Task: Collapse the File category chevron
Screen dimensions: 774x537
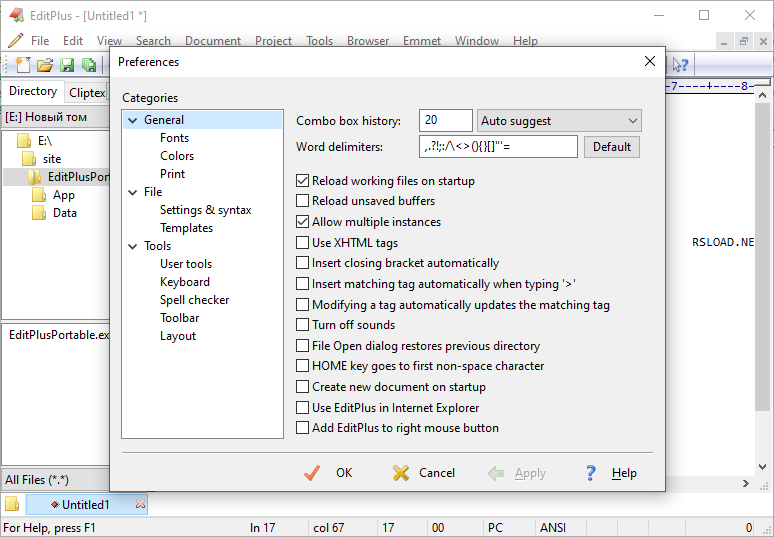Action: (132, 192)
